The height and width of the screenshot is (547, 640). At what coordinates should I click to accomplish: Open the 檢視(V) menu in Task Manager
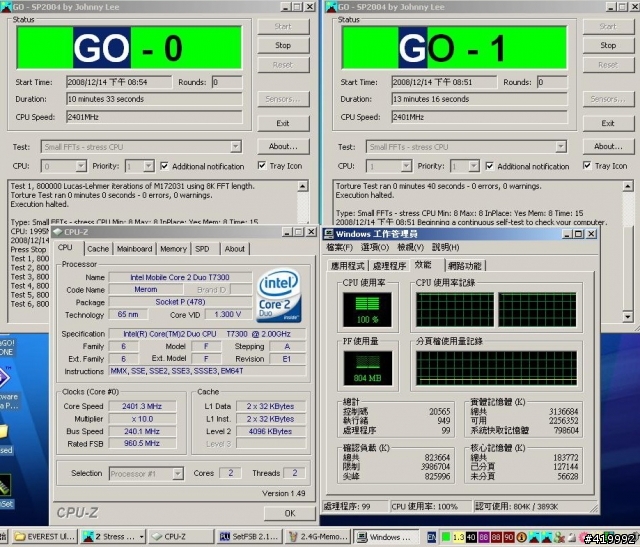point(411,247)
